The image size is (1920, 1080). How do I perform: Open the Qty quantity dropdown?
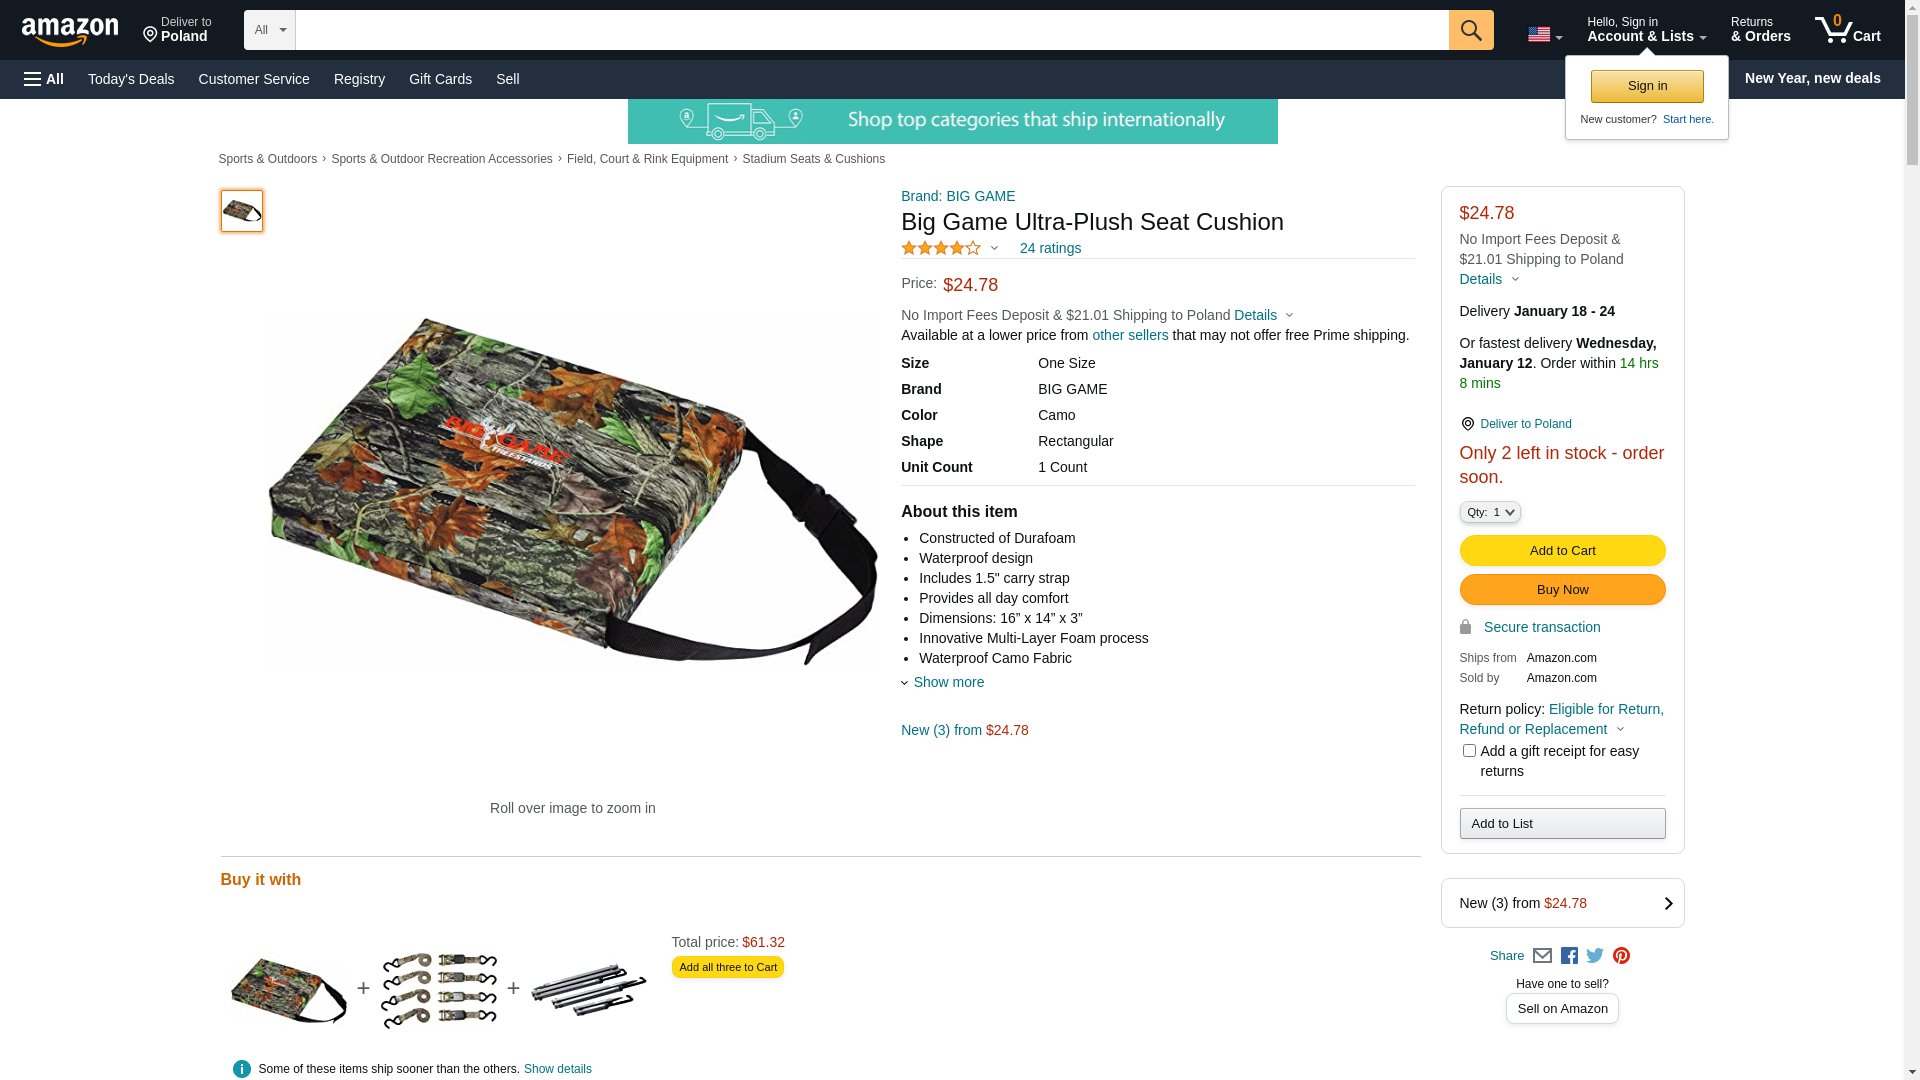[1489, 512]
